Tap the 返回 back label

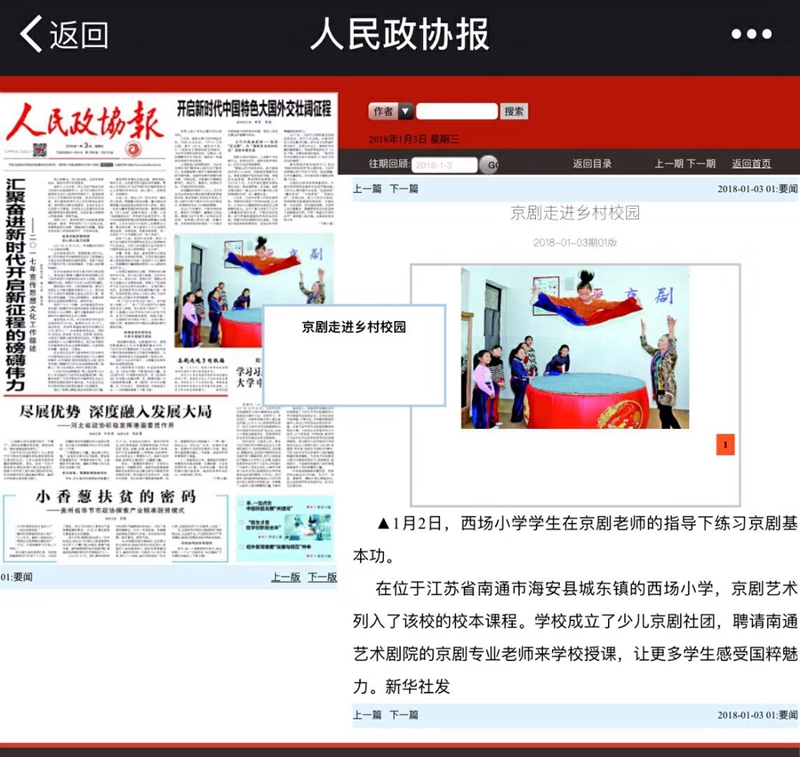[x=79, y=35]
